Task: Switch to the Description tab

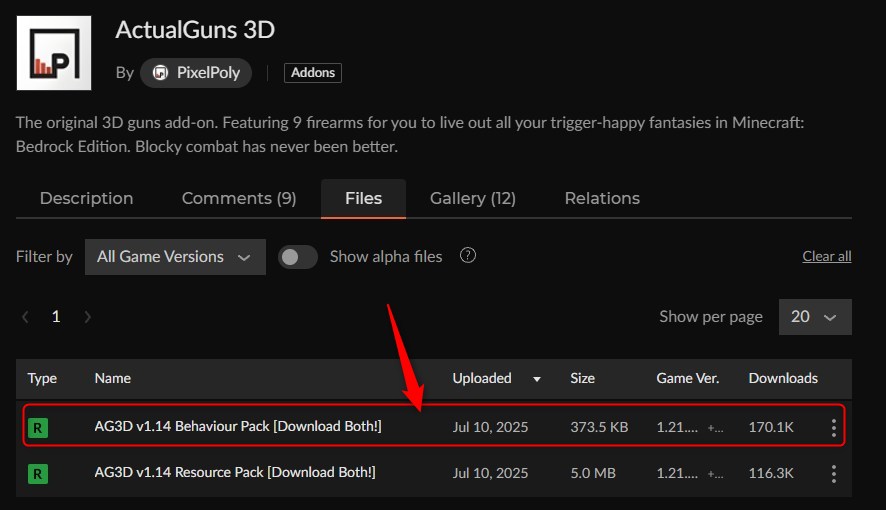Action: tap(86, 198)
